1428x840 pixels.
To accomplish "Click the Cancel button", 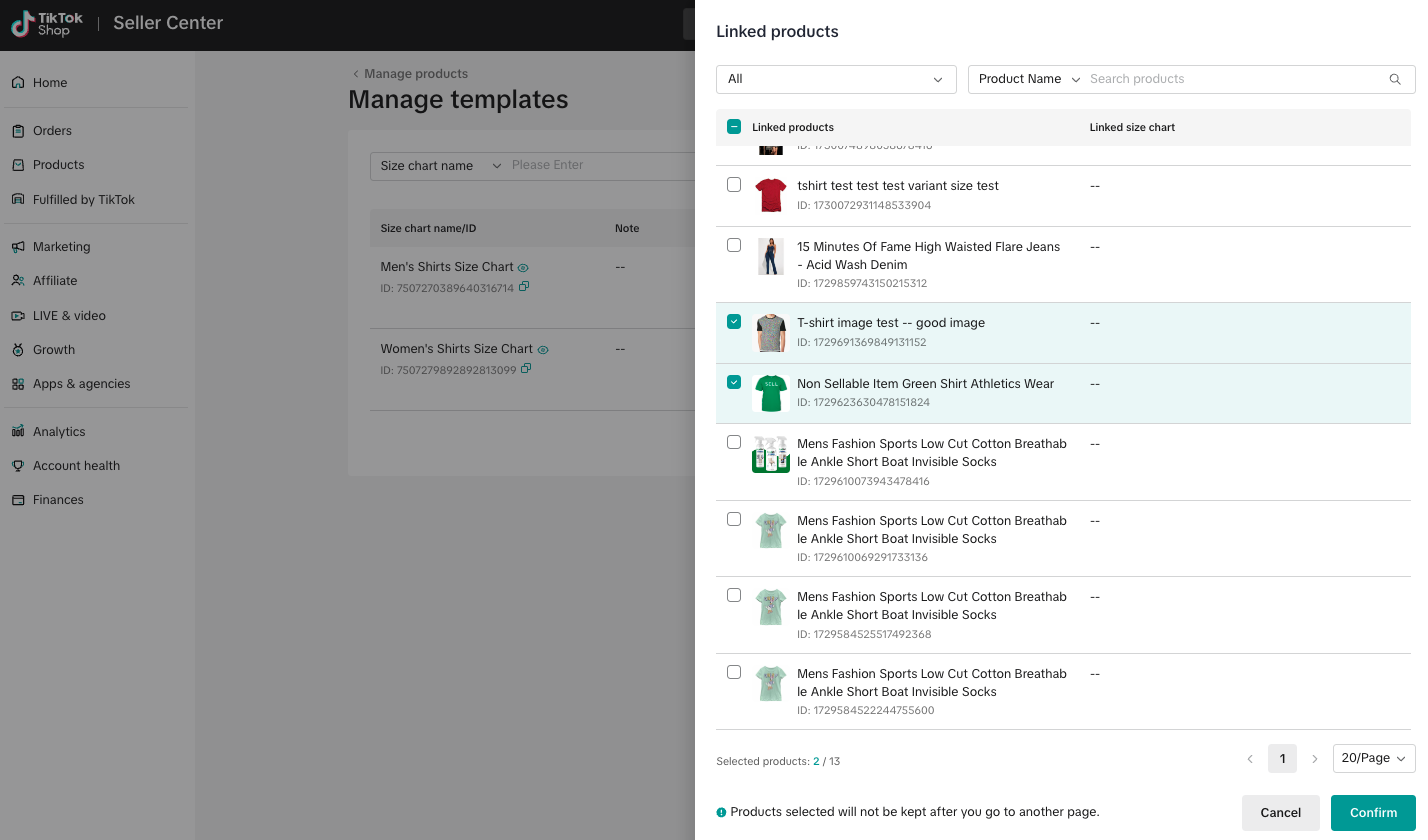I will (1280, 813).
